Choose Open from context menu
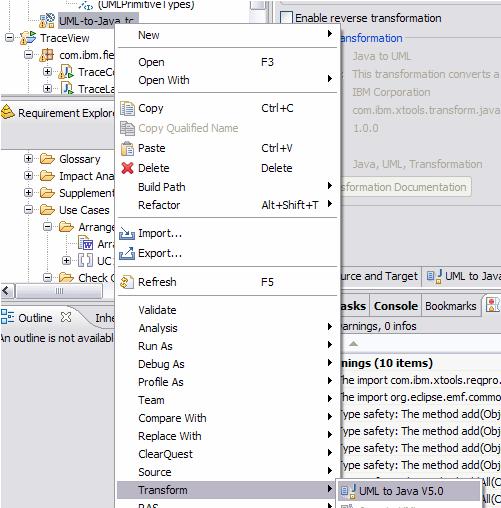 coord(227,62)
